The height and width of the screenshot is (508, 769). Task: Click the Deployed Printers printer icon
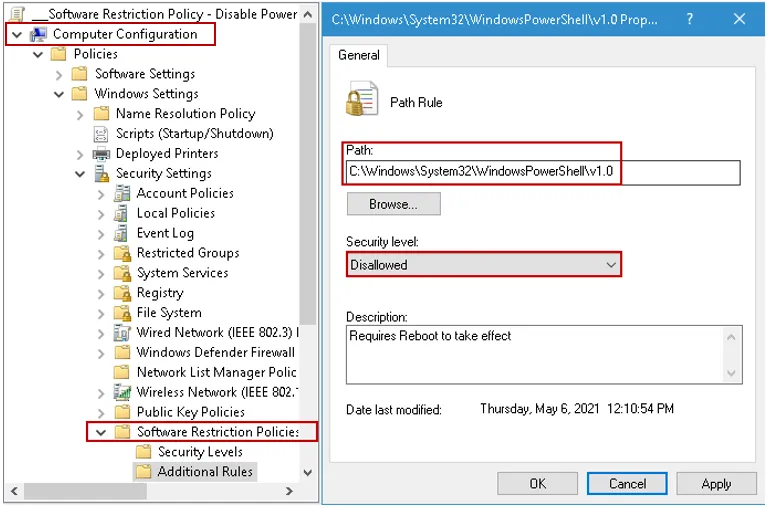pyautogui.click(x=100, y=154)
